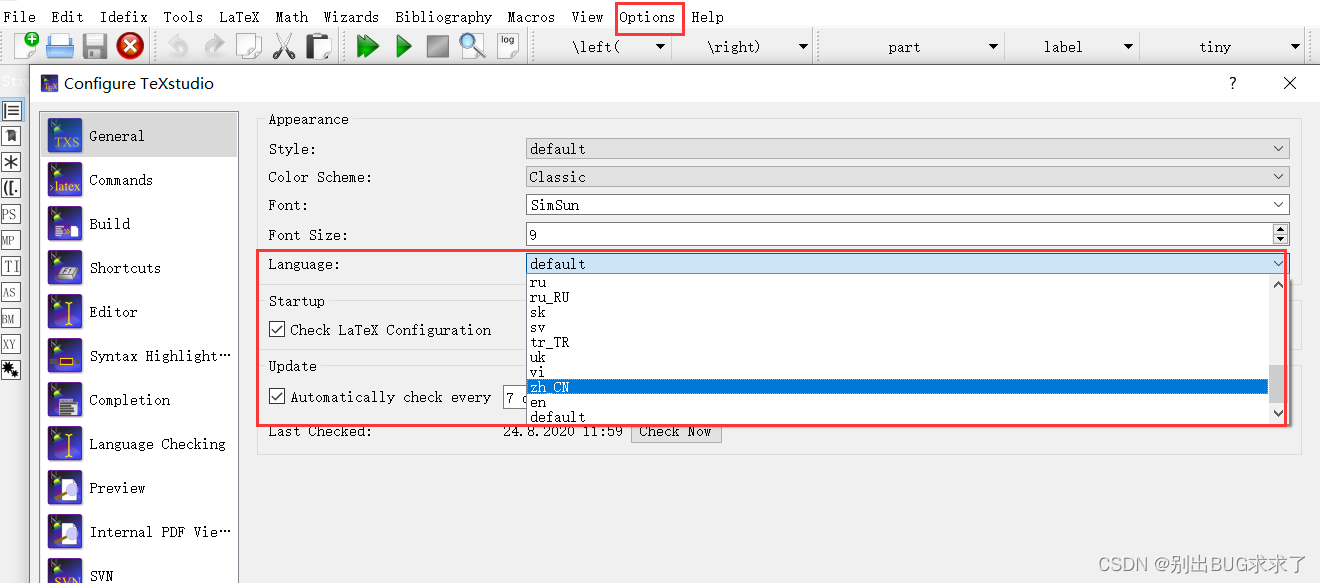Select the General configuration category

tap(140, 136)
